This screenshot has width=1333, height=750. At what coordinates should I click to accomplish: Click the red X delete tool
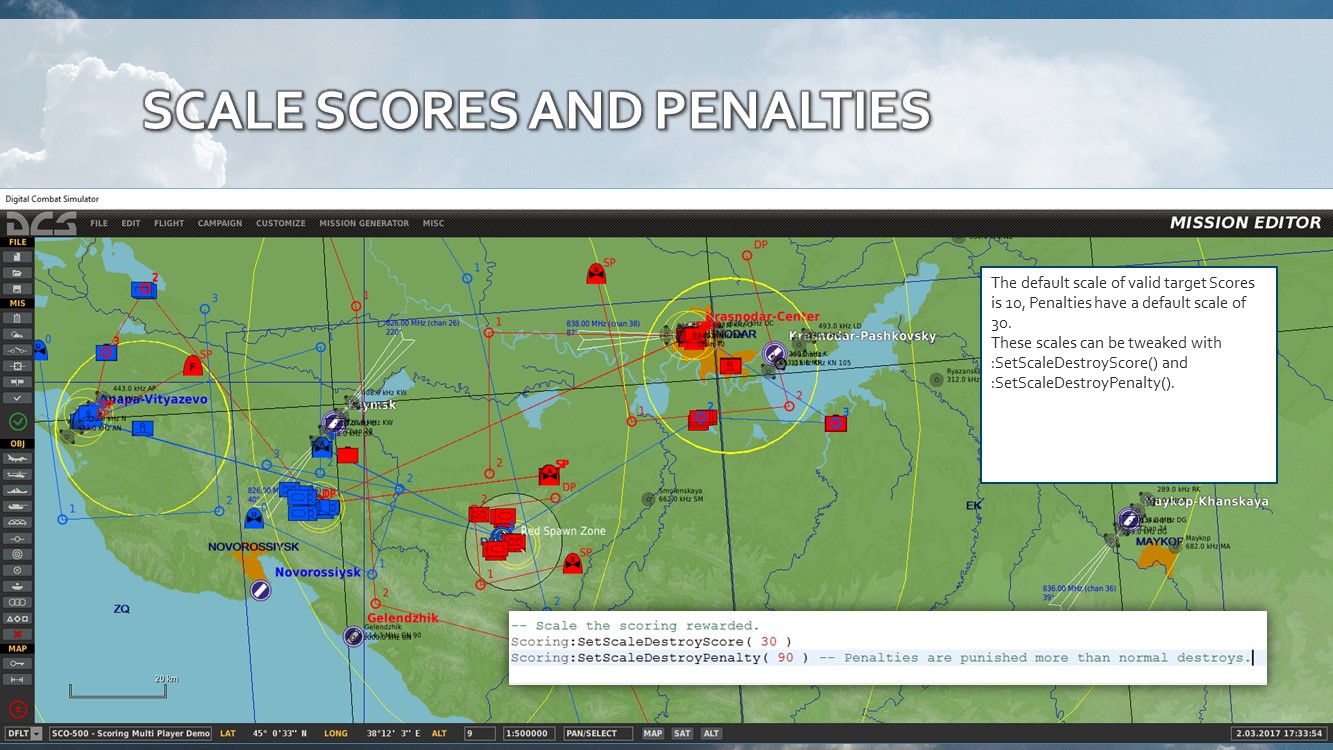[17, 634]
